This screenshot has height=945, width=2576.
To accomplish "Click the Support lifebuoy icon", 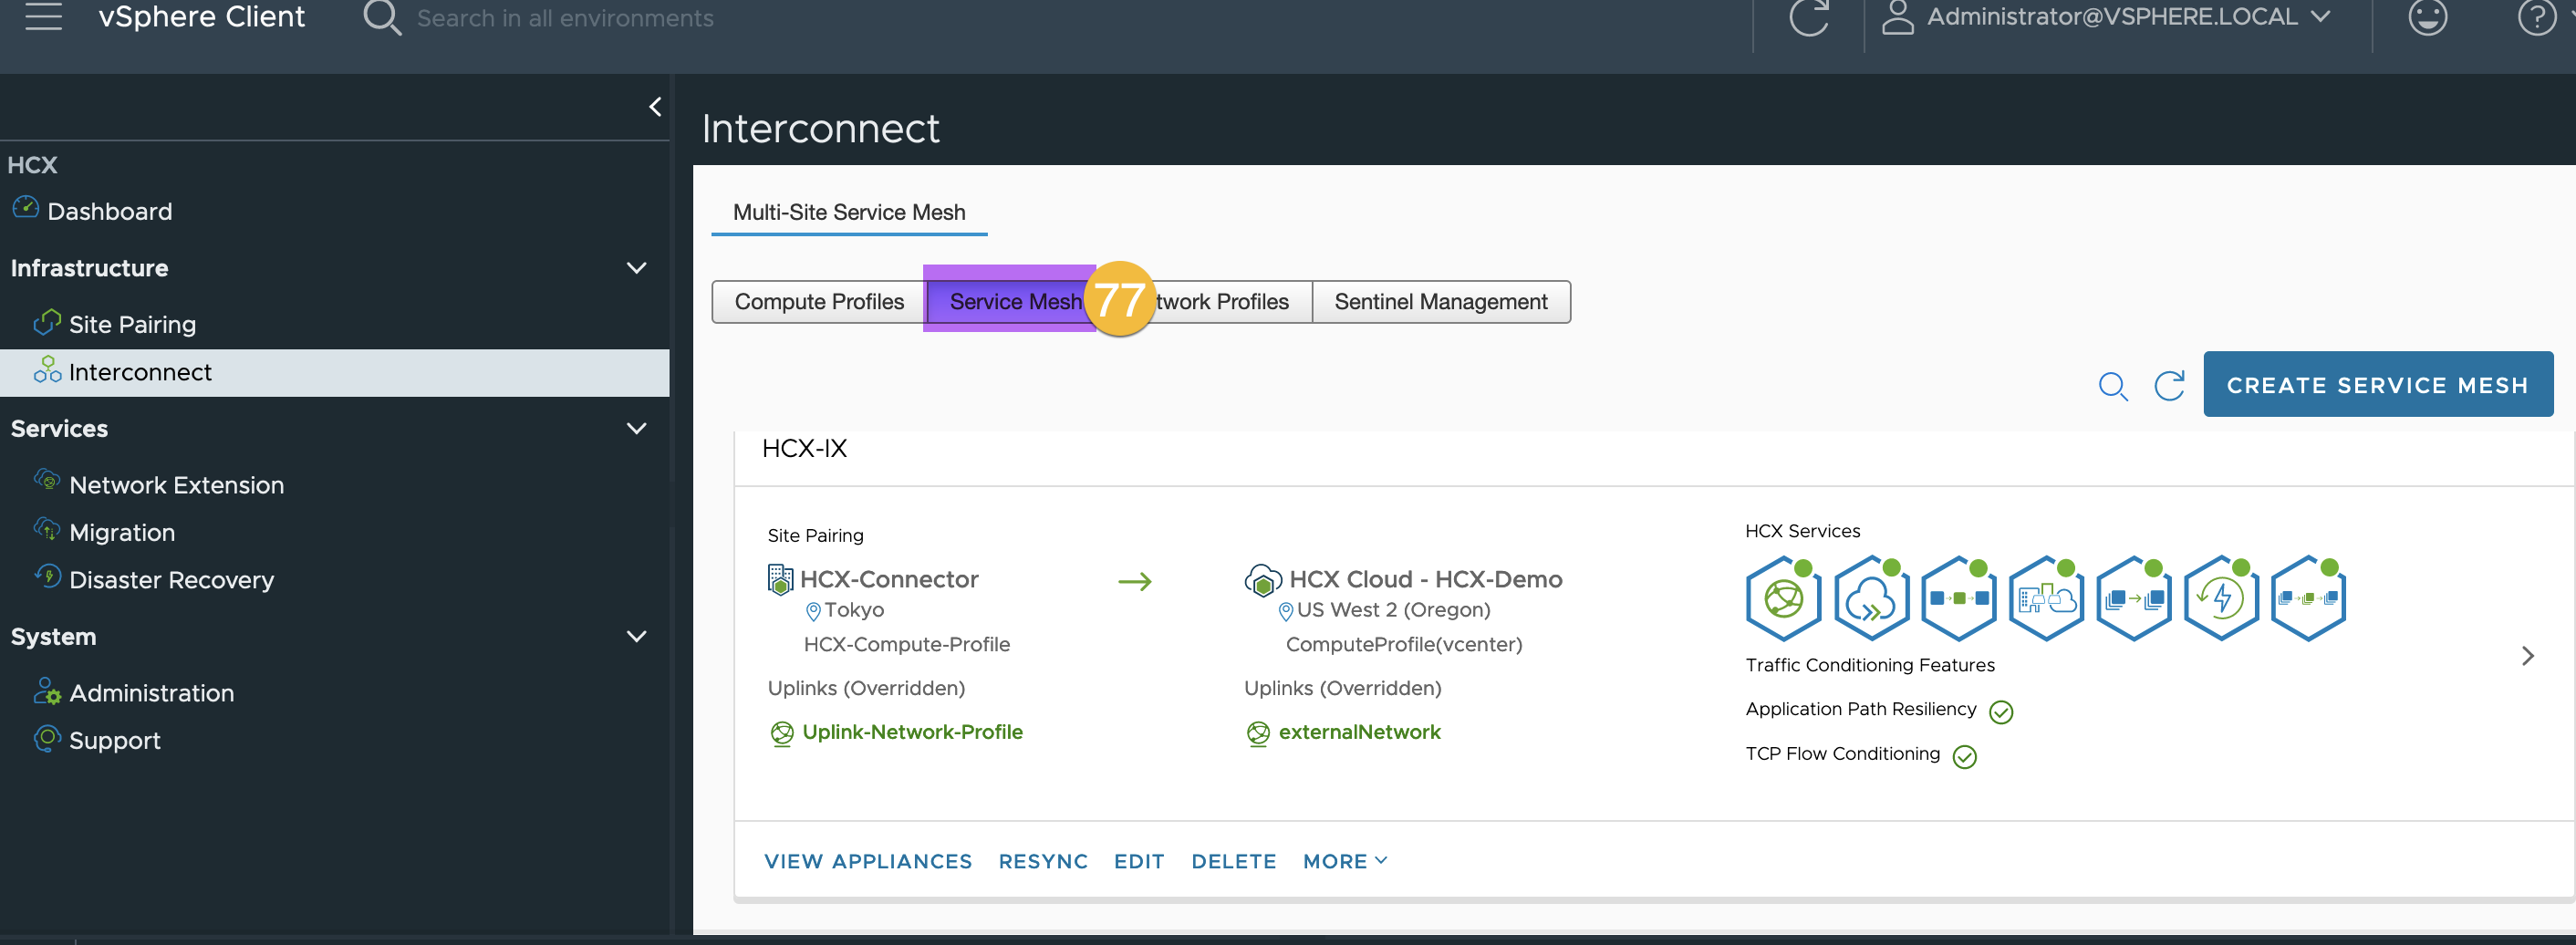I will (x=47, y=738).
